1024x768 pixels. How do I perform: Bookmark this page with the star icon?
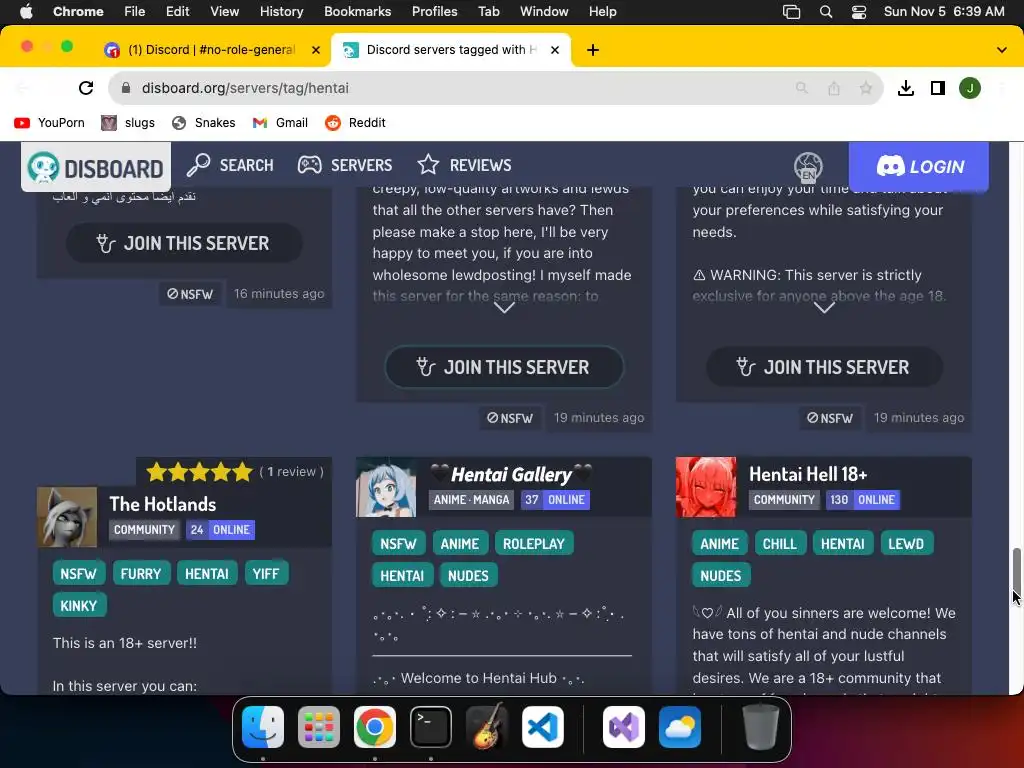[865, 88]
